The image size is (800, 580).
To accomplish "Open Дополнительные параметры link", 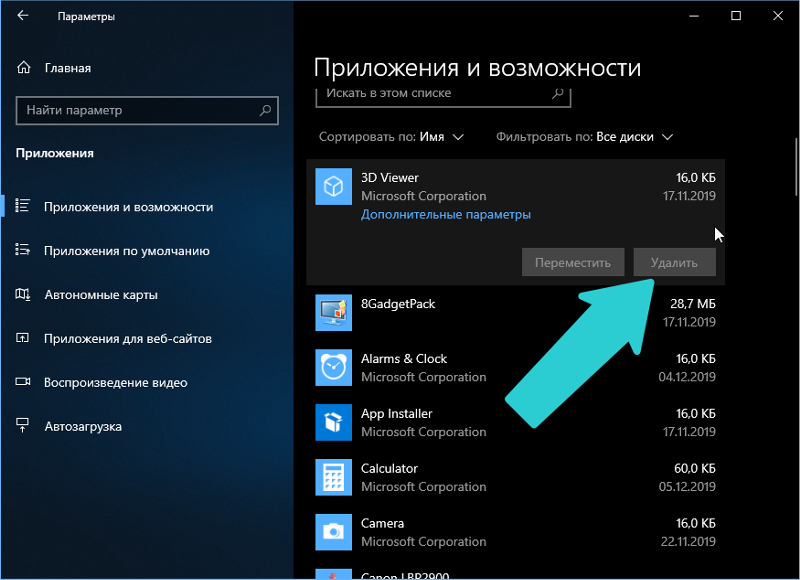I will (446, 214).
